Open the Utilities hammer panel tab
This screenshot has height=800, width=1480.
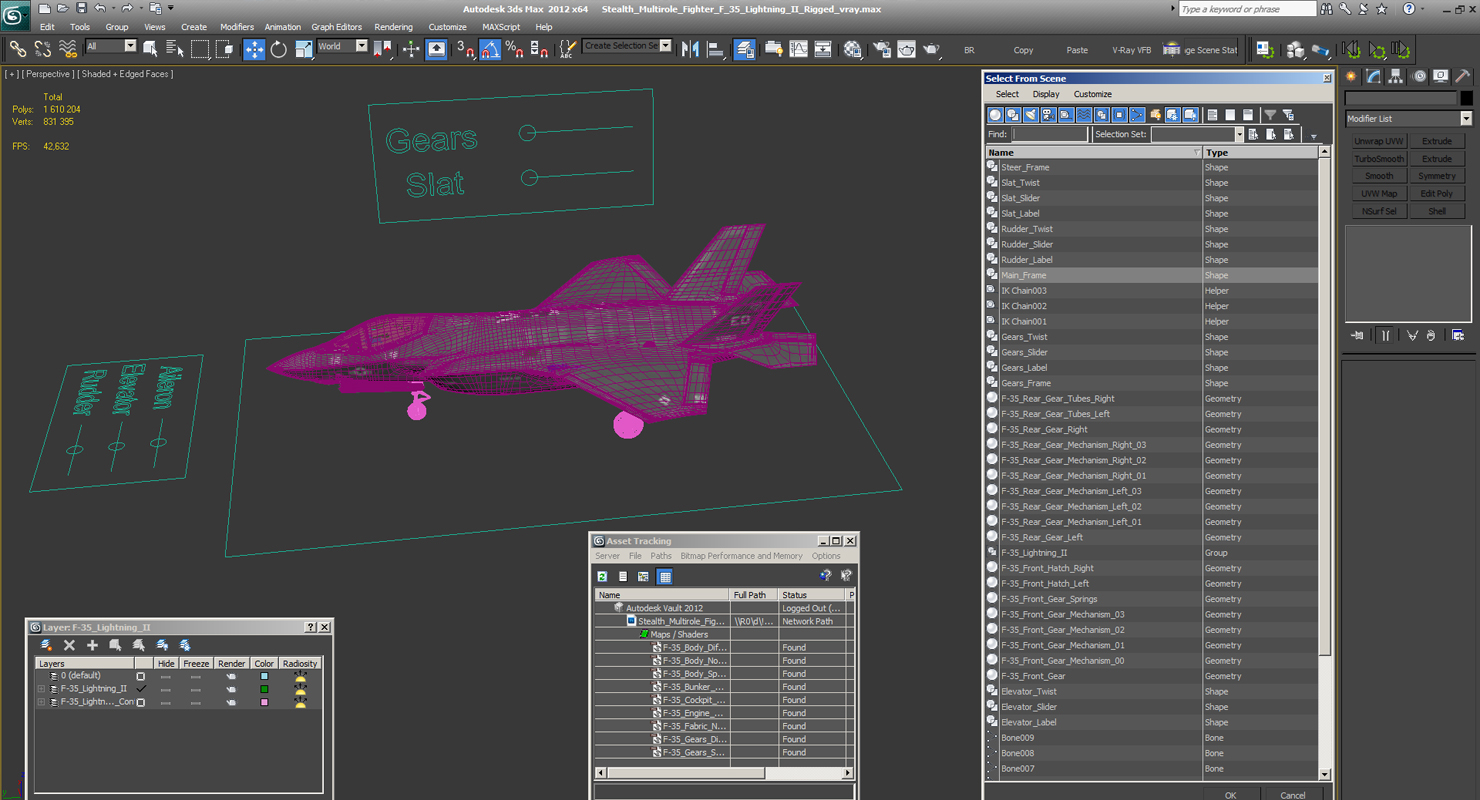pyautogui.click(x=1462, y=76)
